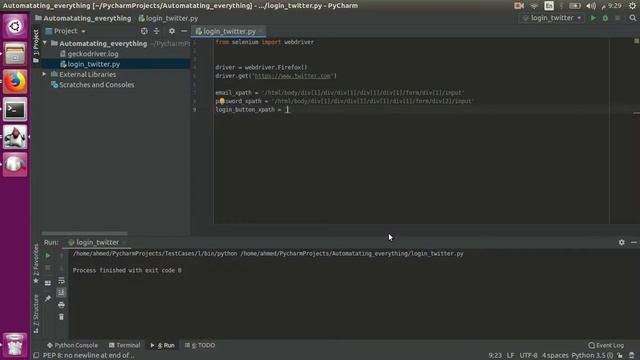Print the Run console output
640x360 pixels.
(61, 305)
